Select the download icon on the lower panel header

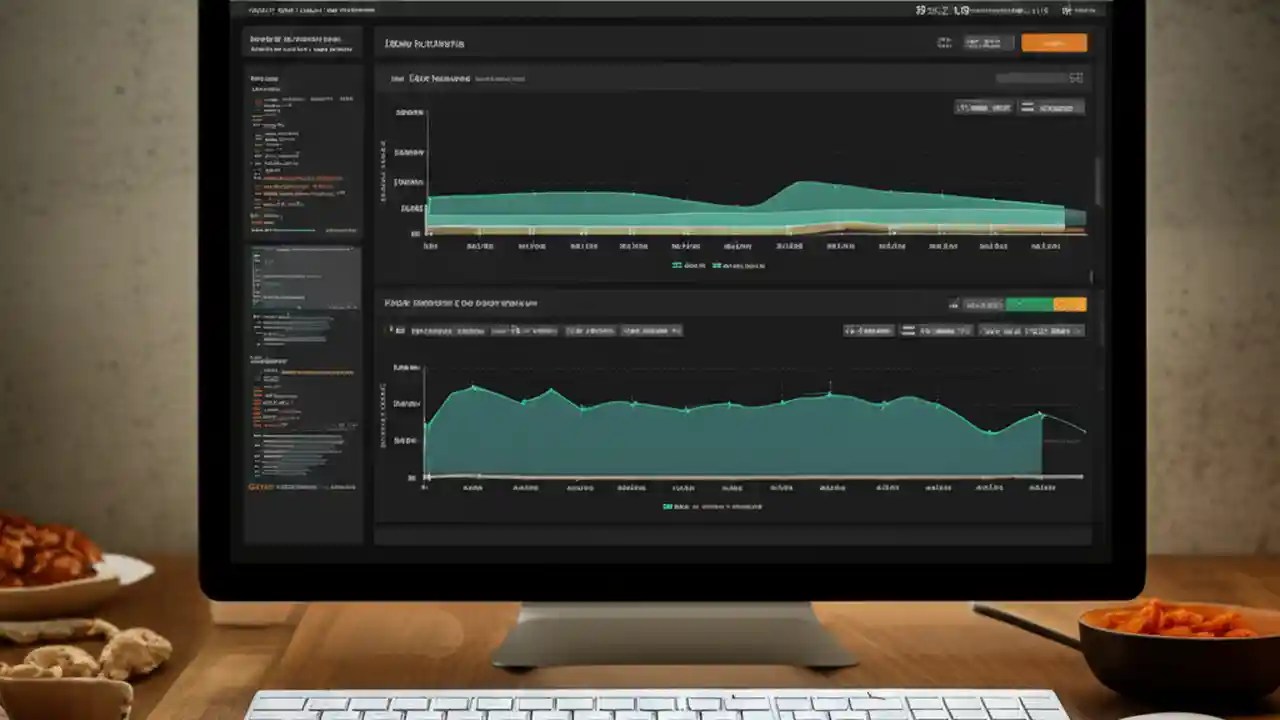pos(953,304)
